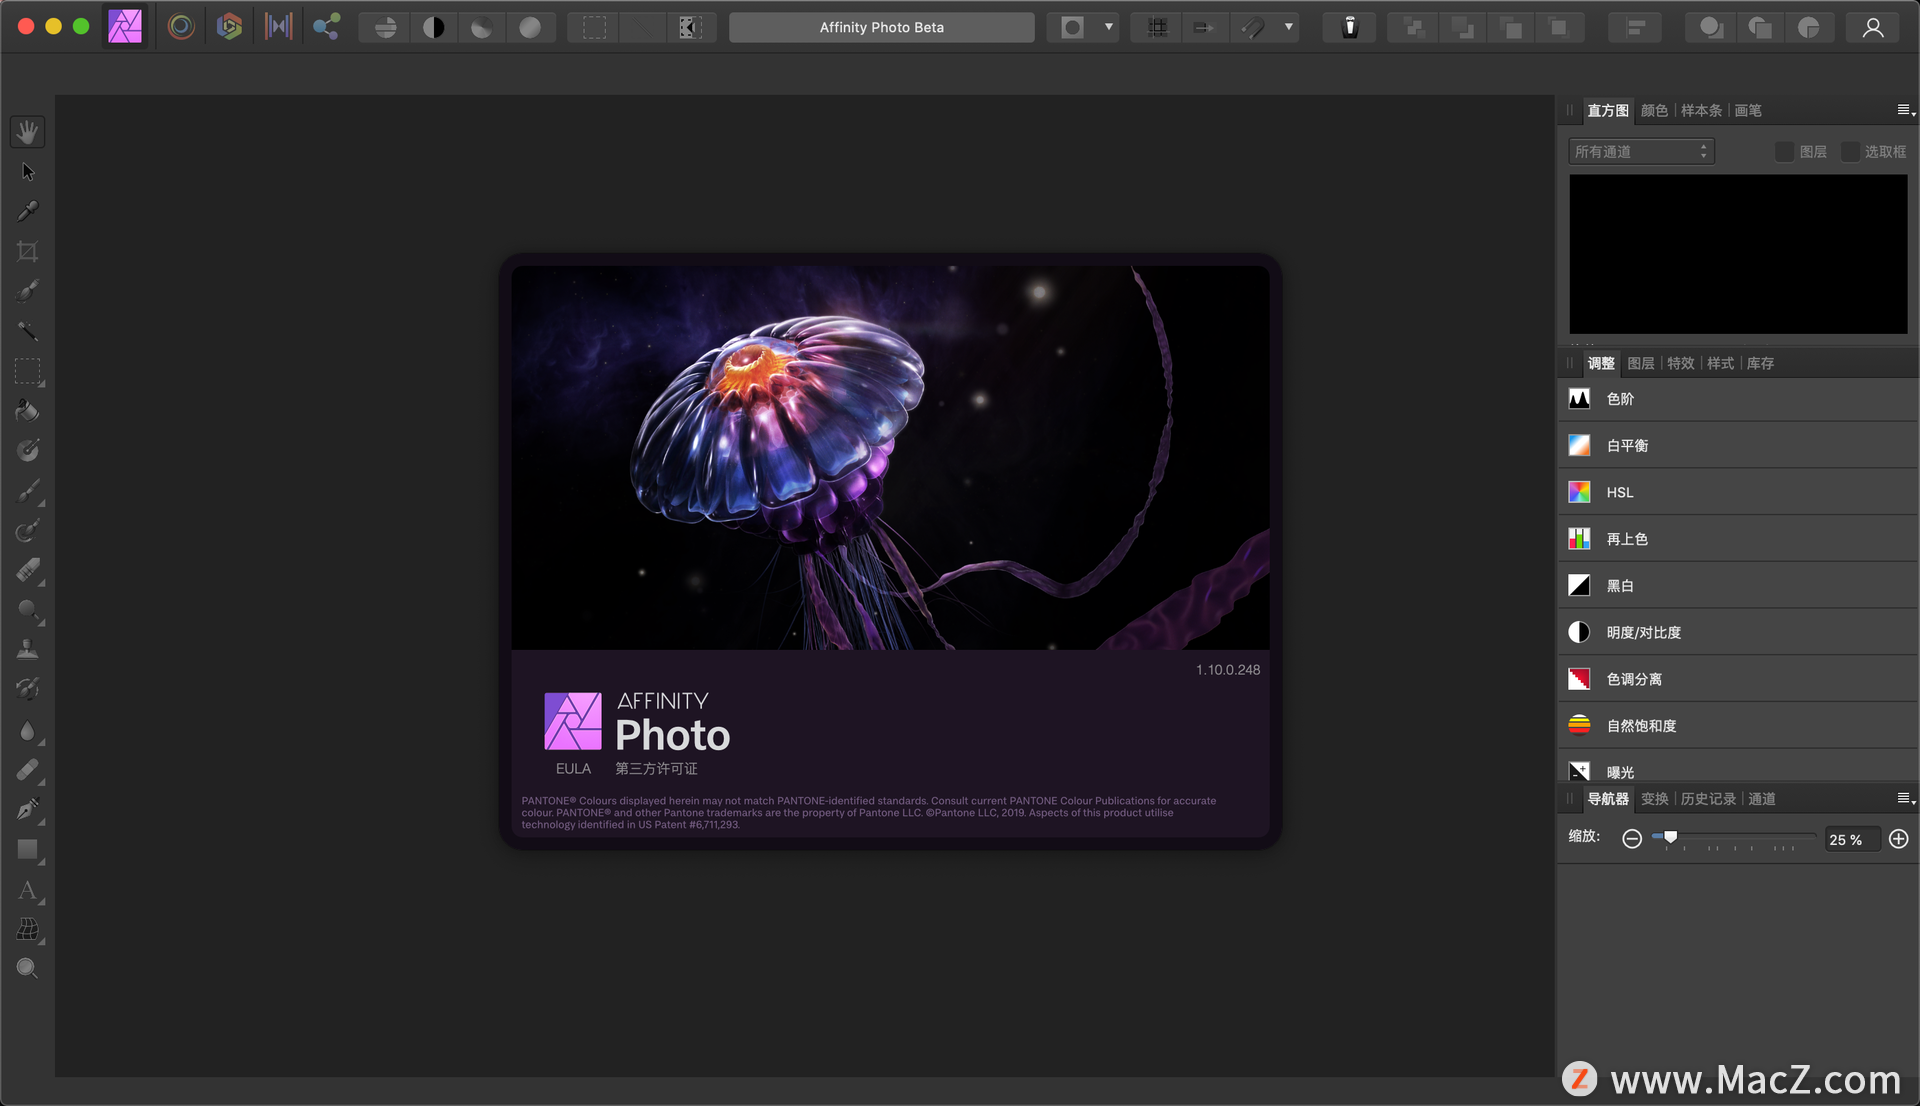Select the Artistic Text tool

28,890
